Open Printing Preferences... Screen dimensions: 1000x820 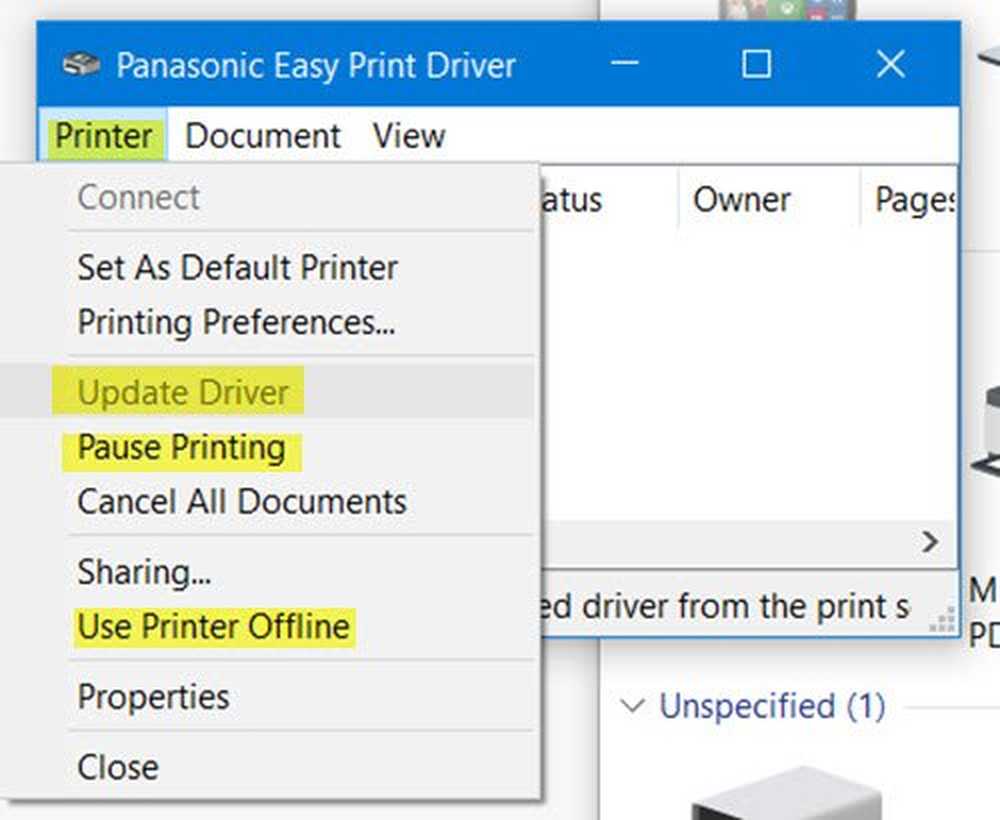(236, 322)
